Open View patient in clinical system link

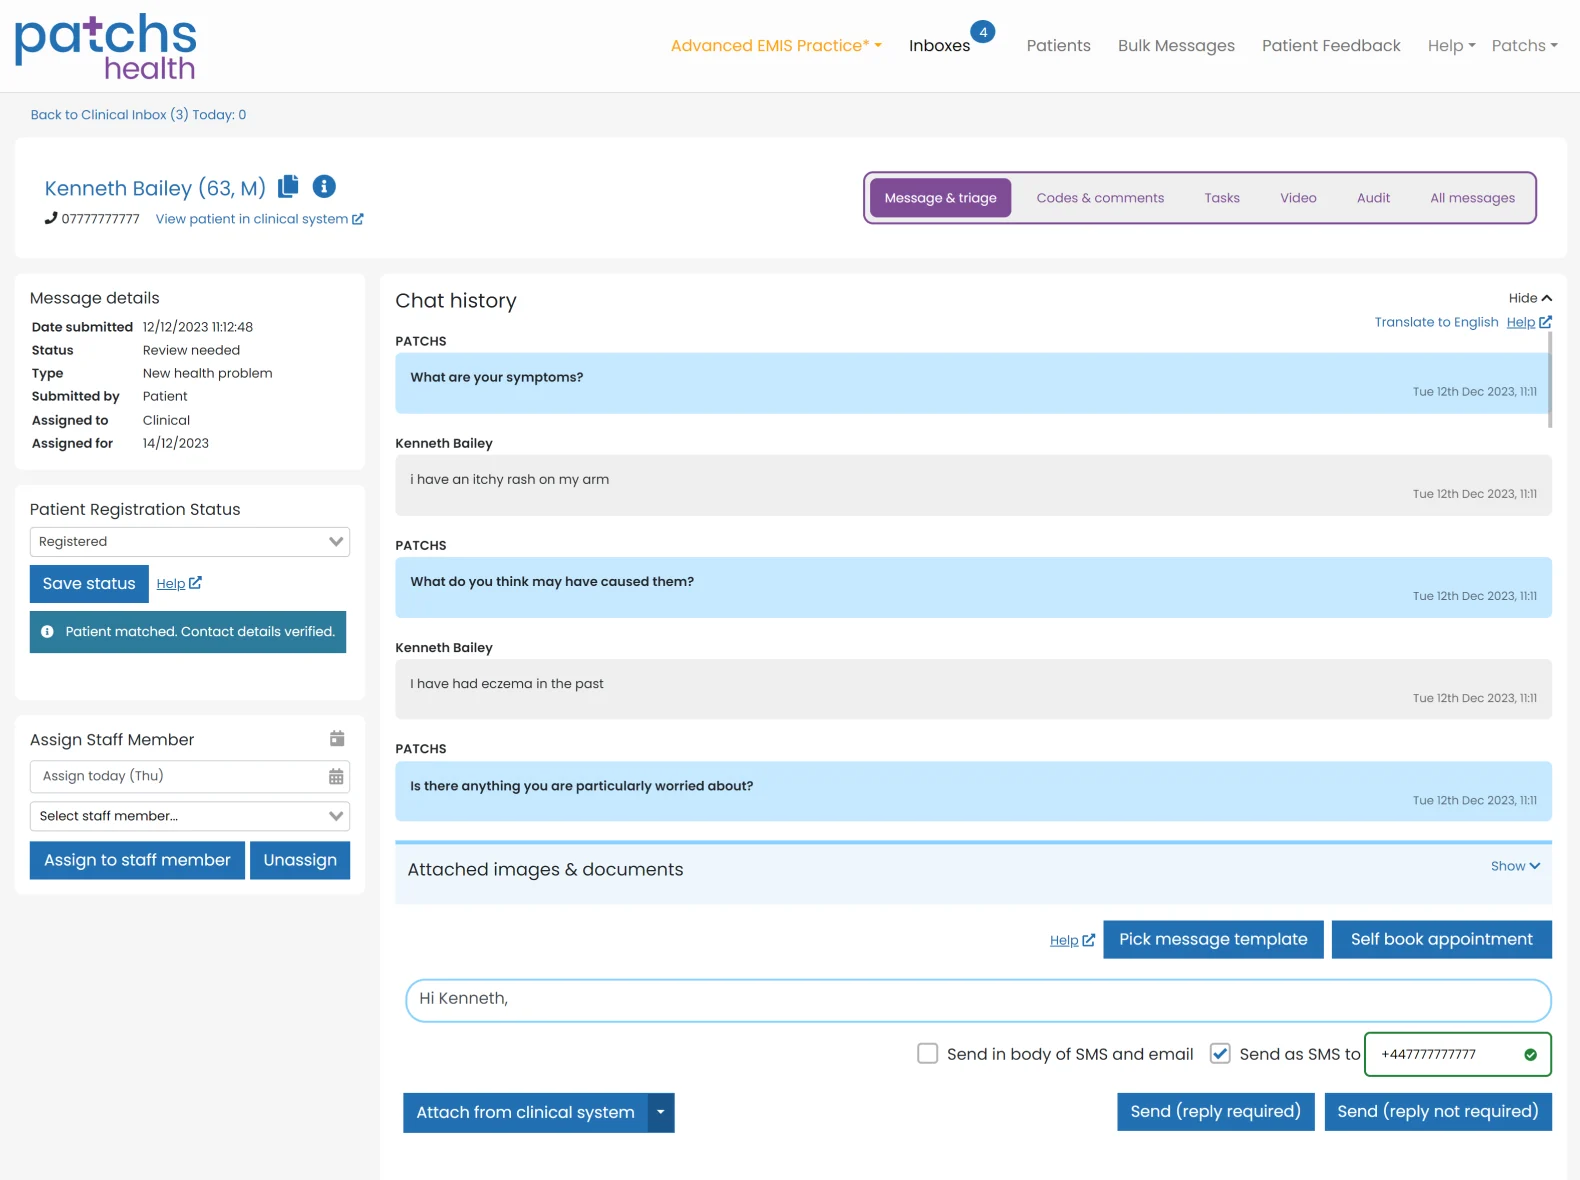(259, 219)
